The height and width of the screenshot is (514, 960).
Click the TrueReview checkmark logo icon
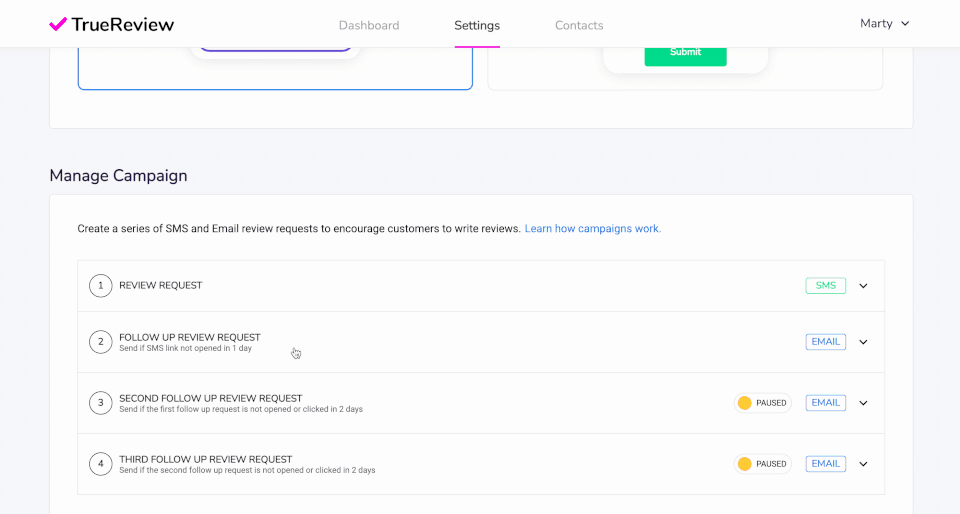point(58,24)
